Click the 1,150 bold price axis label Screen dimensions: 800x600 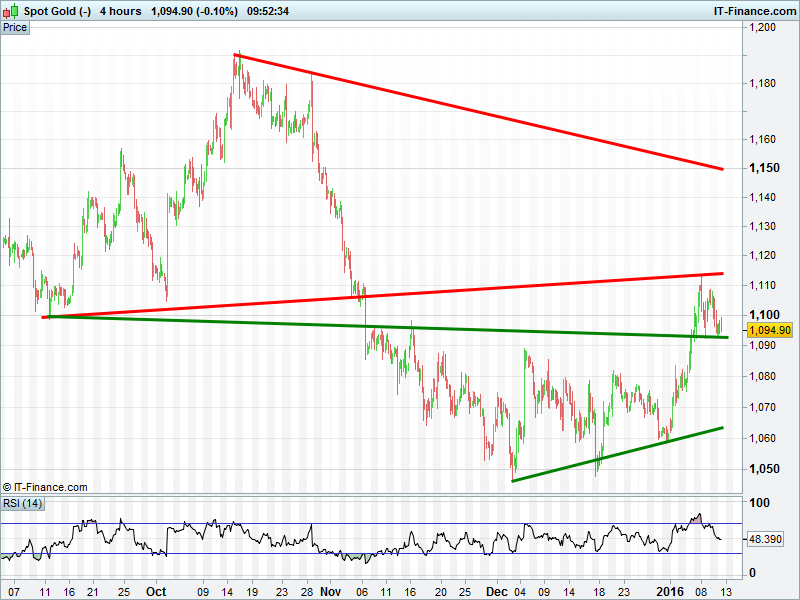click(765, 168)
